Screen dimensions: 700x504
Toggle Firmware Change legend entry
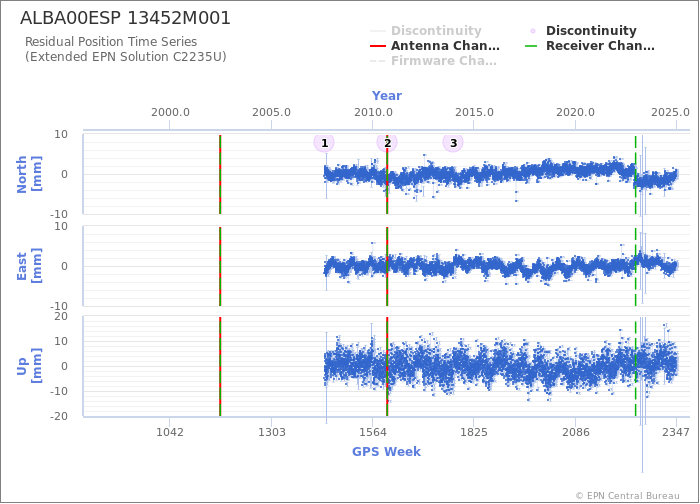point(433,61)
